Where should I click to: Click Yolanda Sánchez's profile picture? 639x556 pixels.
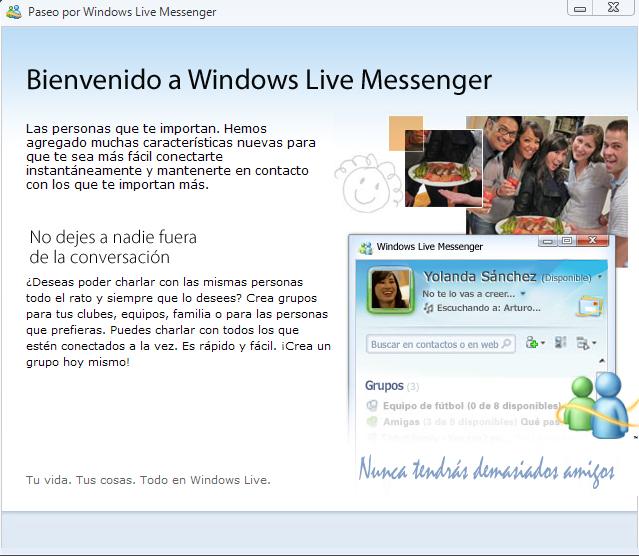[x=391, y=291]
